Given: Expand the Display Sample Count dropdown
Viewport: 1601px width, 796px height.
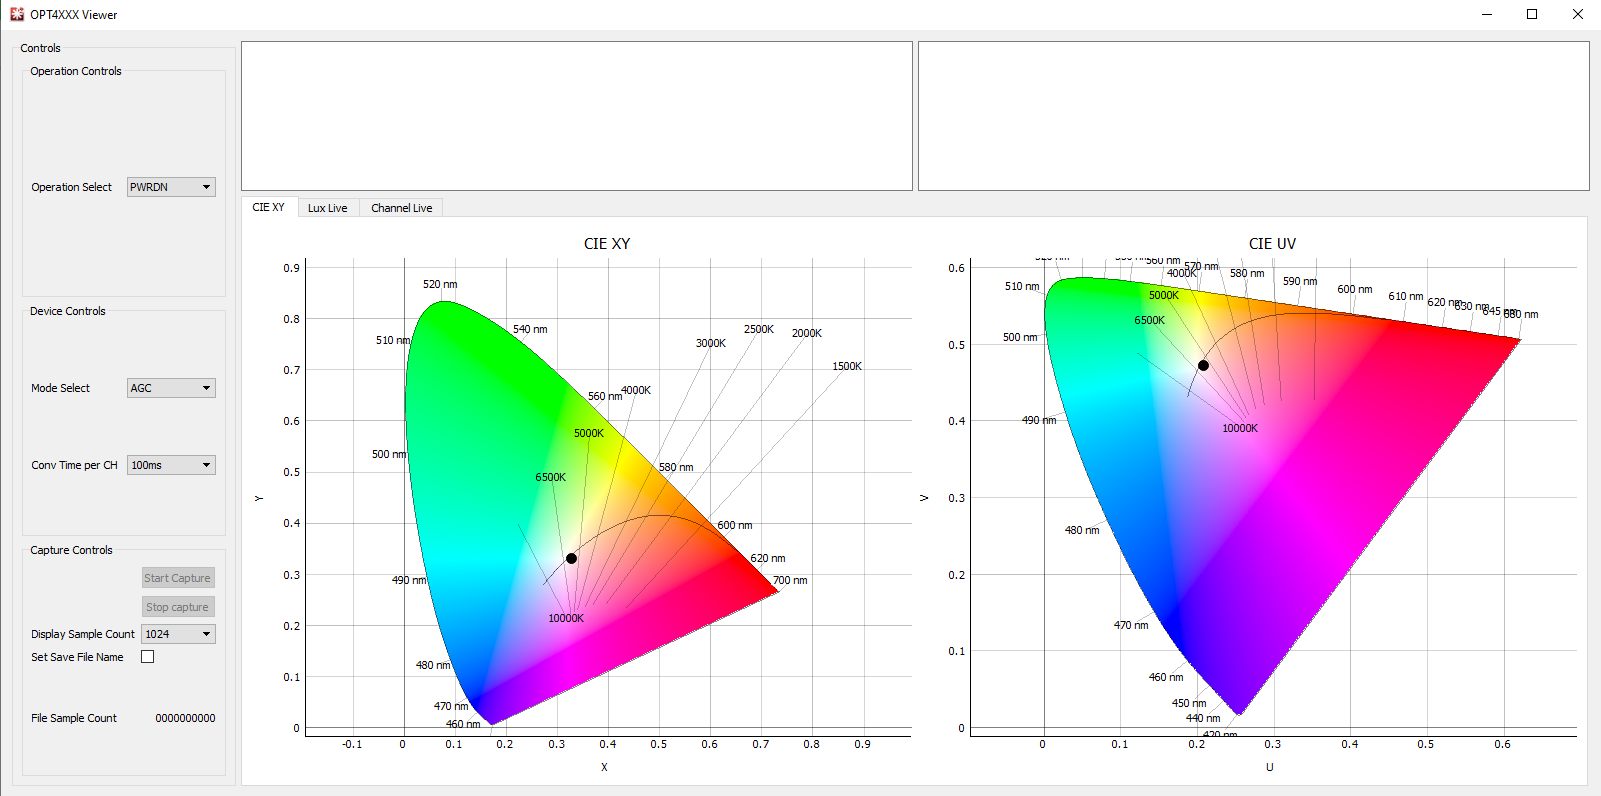Looking at the screenshot, I should point(178,634).
